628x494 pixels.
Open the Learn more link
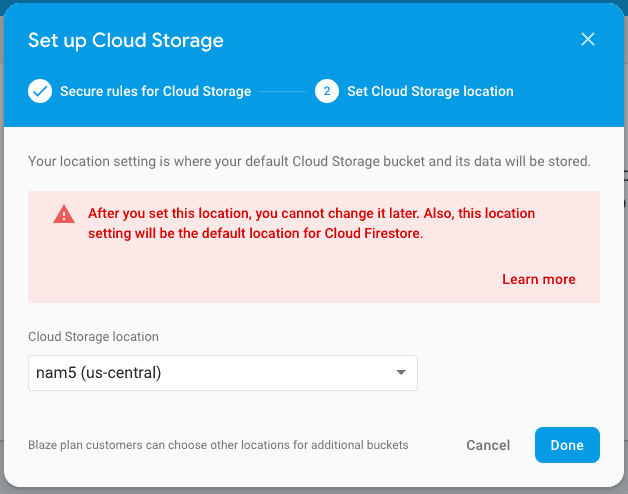[x=538, y=279]
